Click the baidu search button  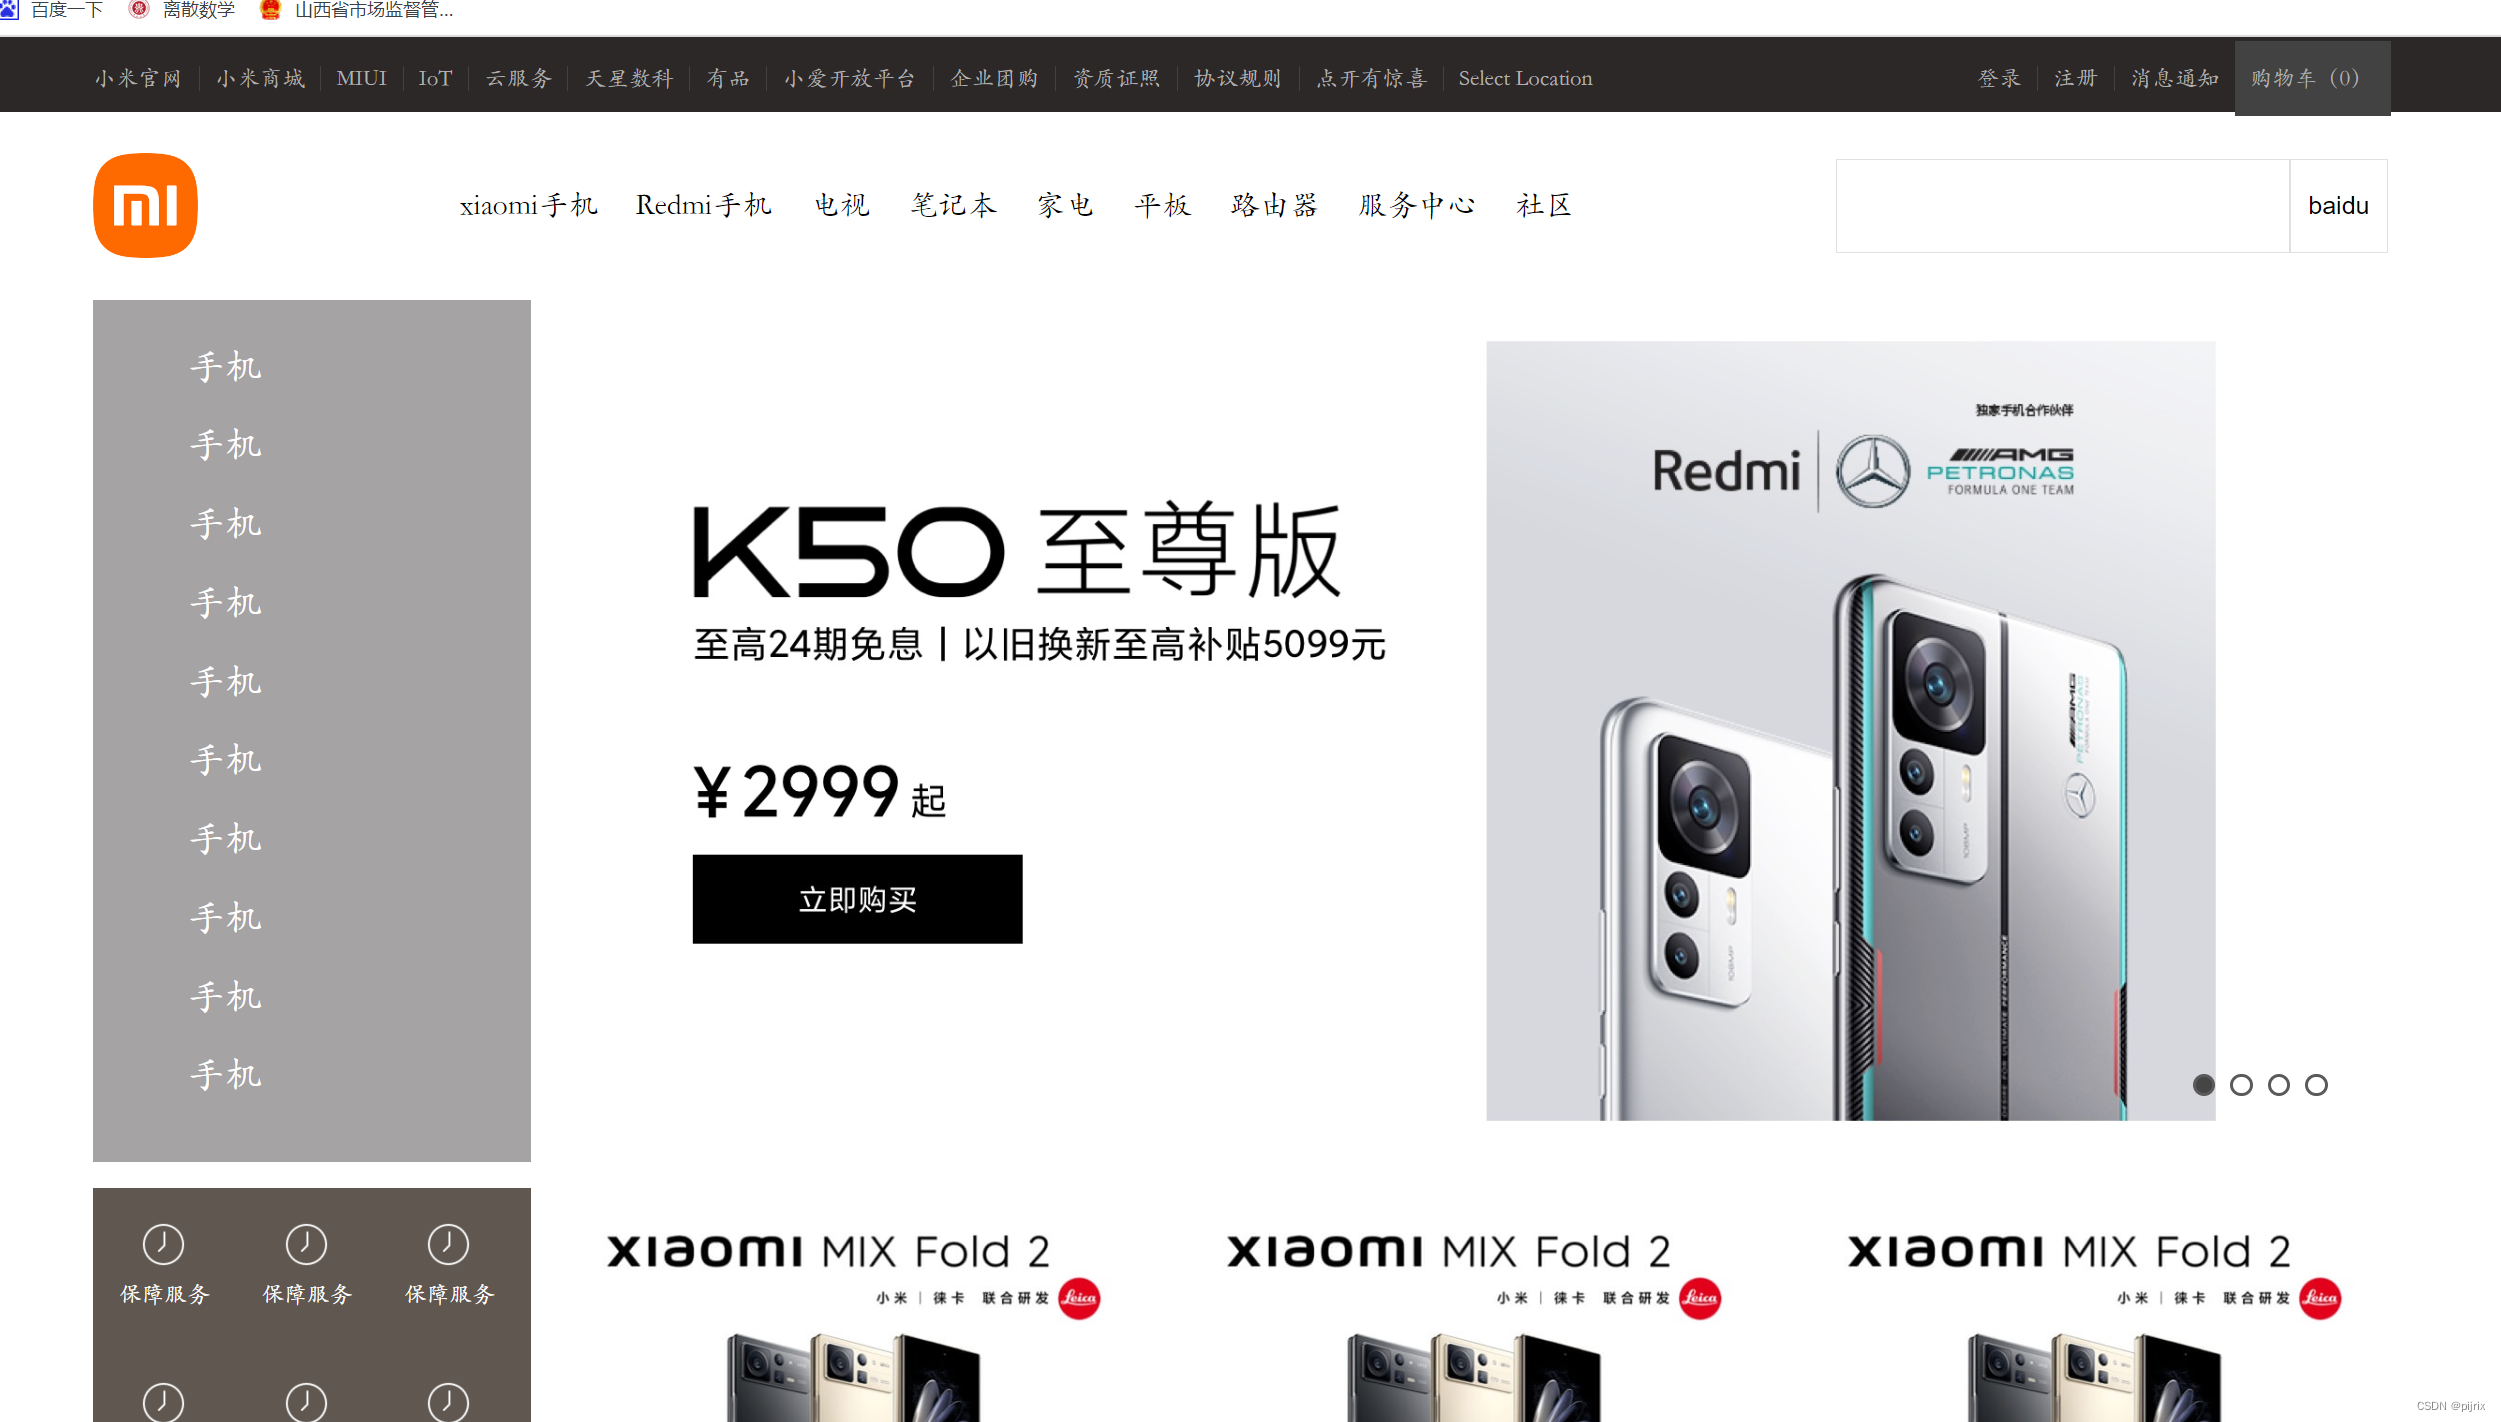point(2338,206)
